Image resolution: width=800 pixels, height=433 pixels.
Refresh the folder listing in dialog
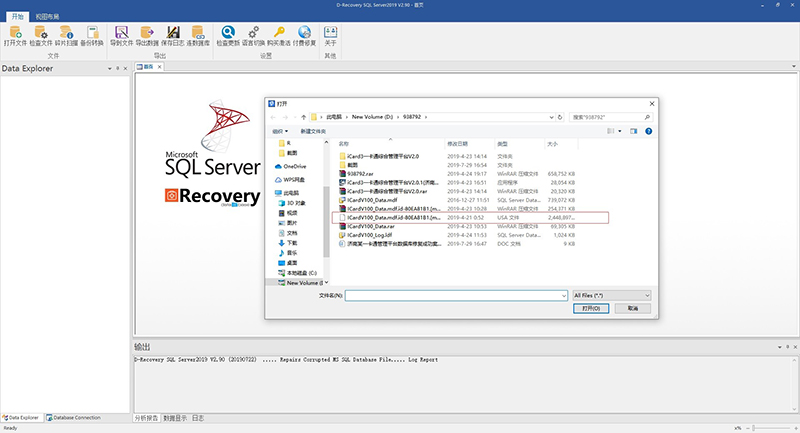pyautogui.click(x=560, y=117)
